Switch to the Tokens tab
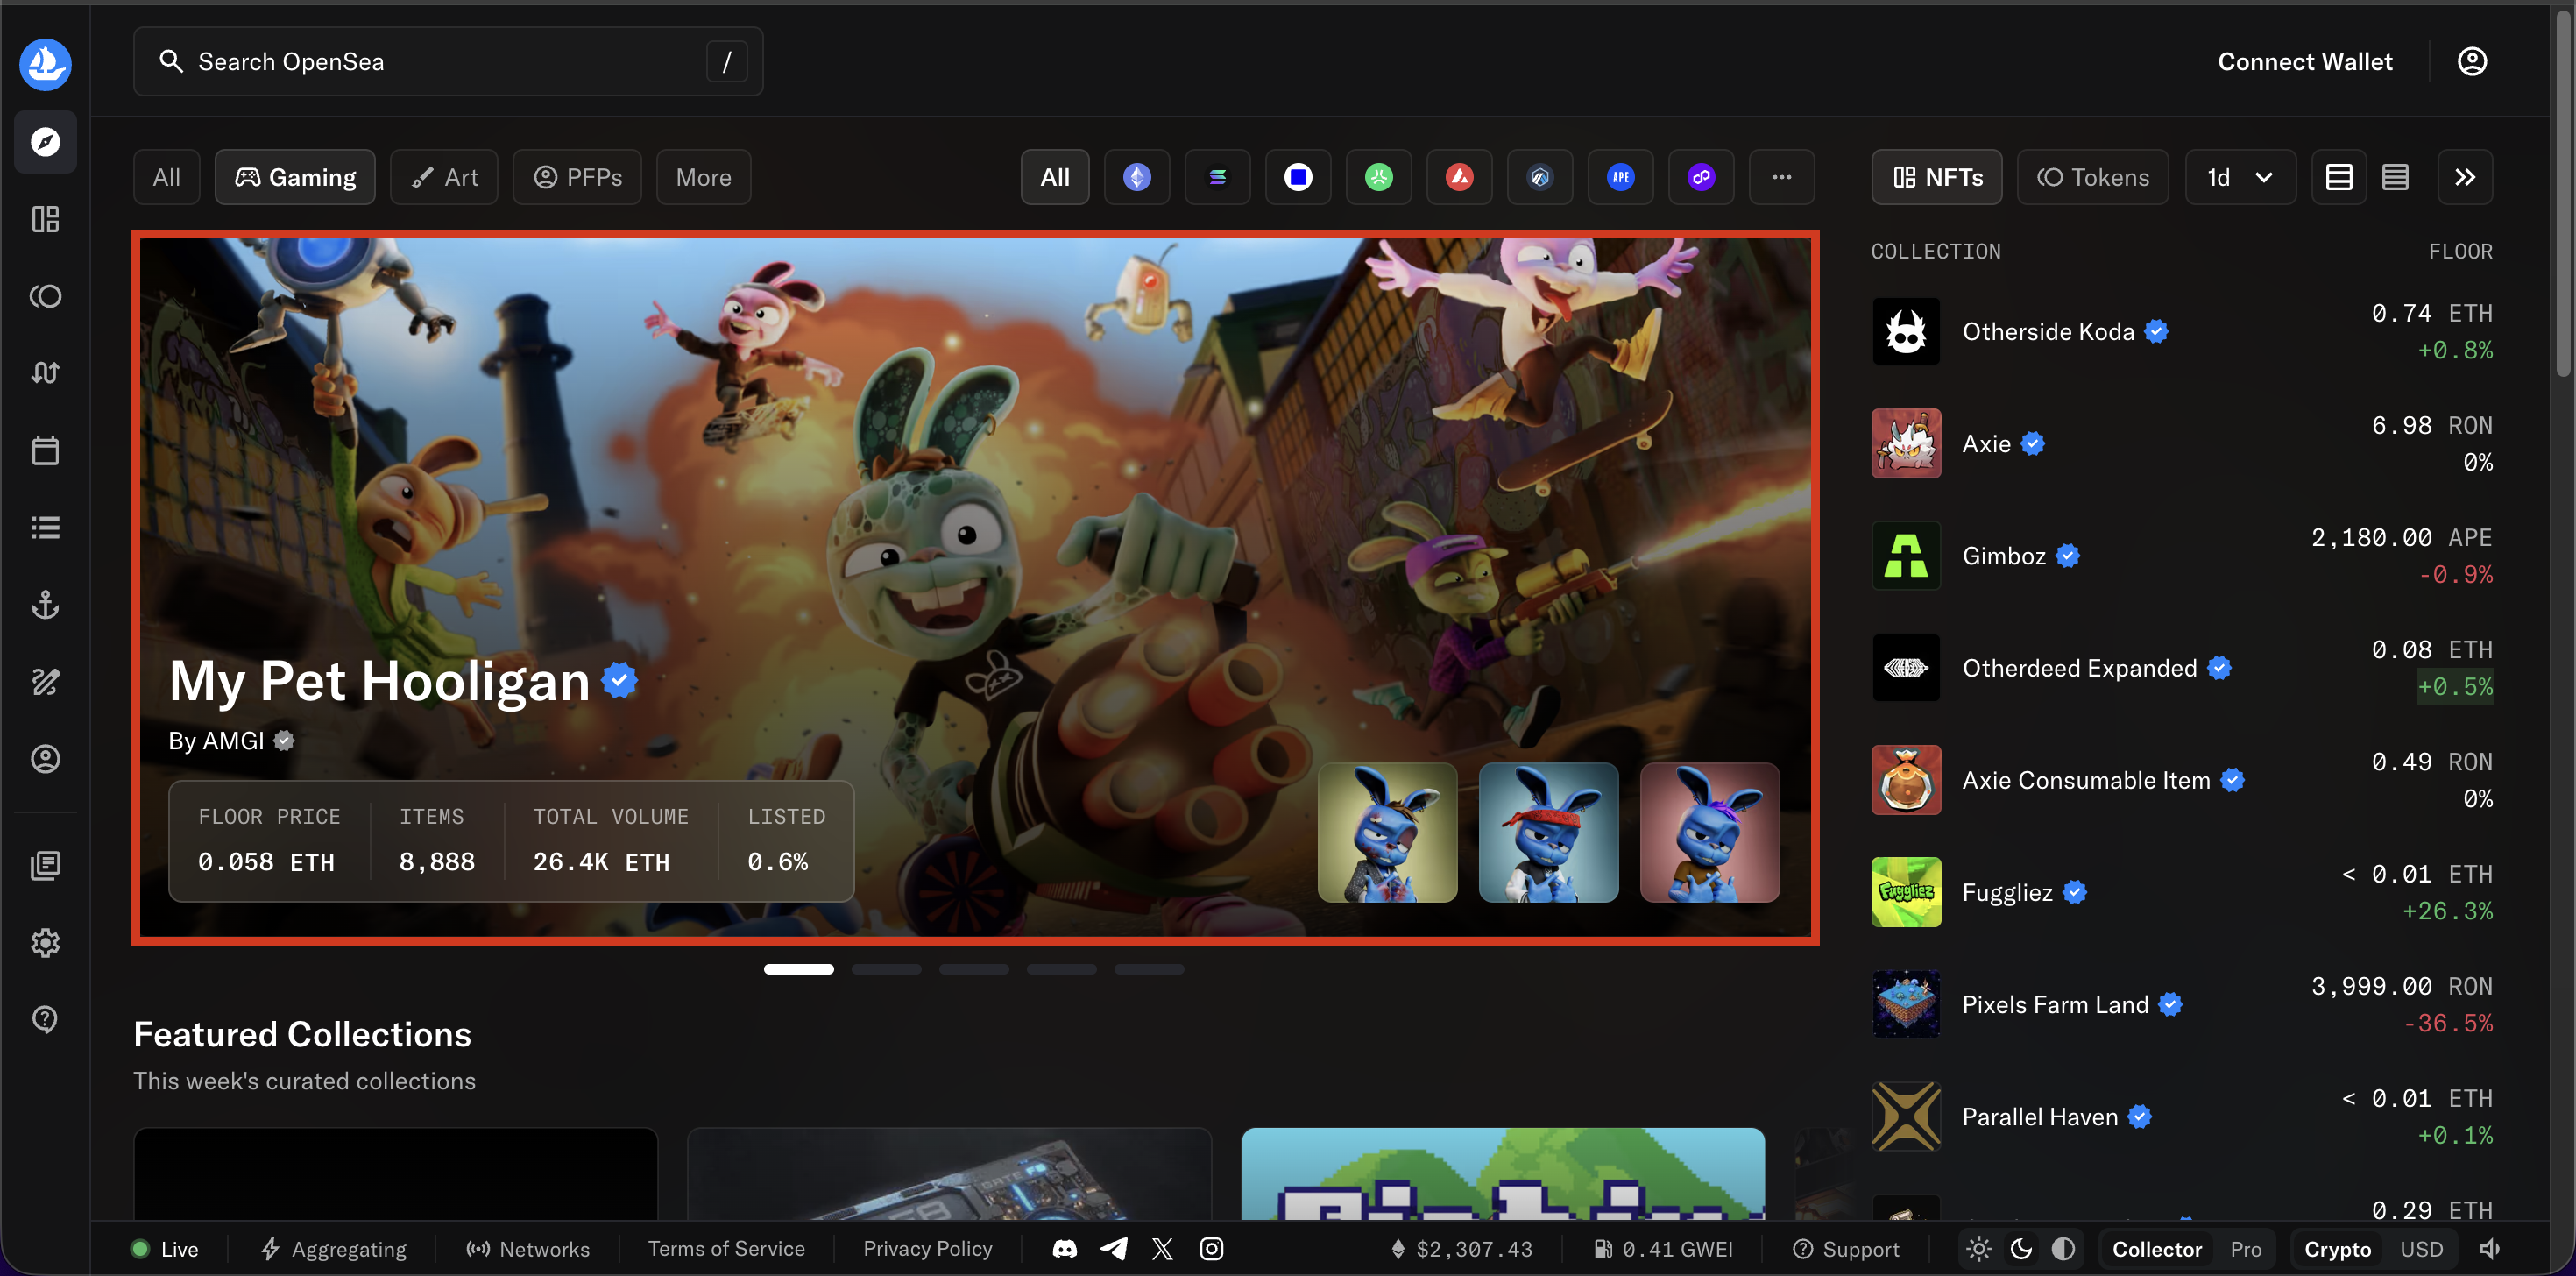 [2092, 177]
